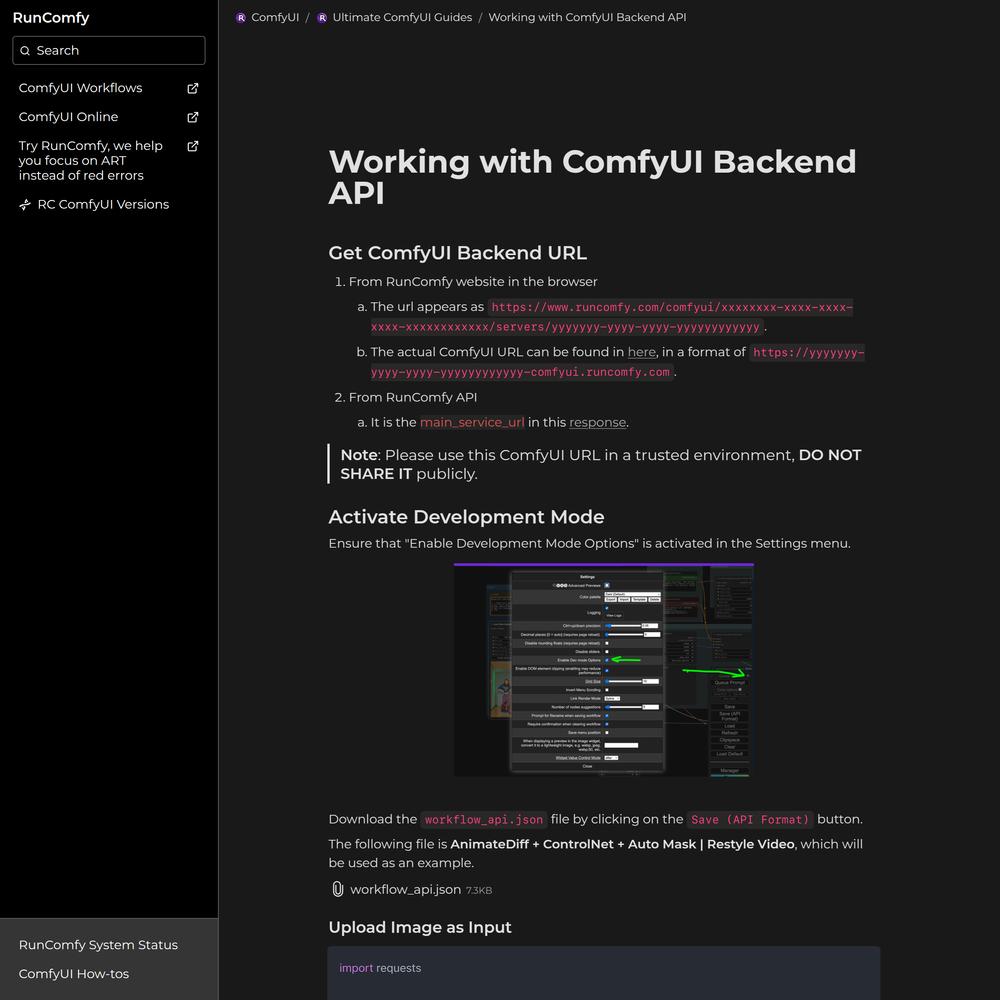Open ComfyUI Workflows in the sidebar
Image resolution: width=1000 pixels, height=1000 pixels.
click(108, 88)
